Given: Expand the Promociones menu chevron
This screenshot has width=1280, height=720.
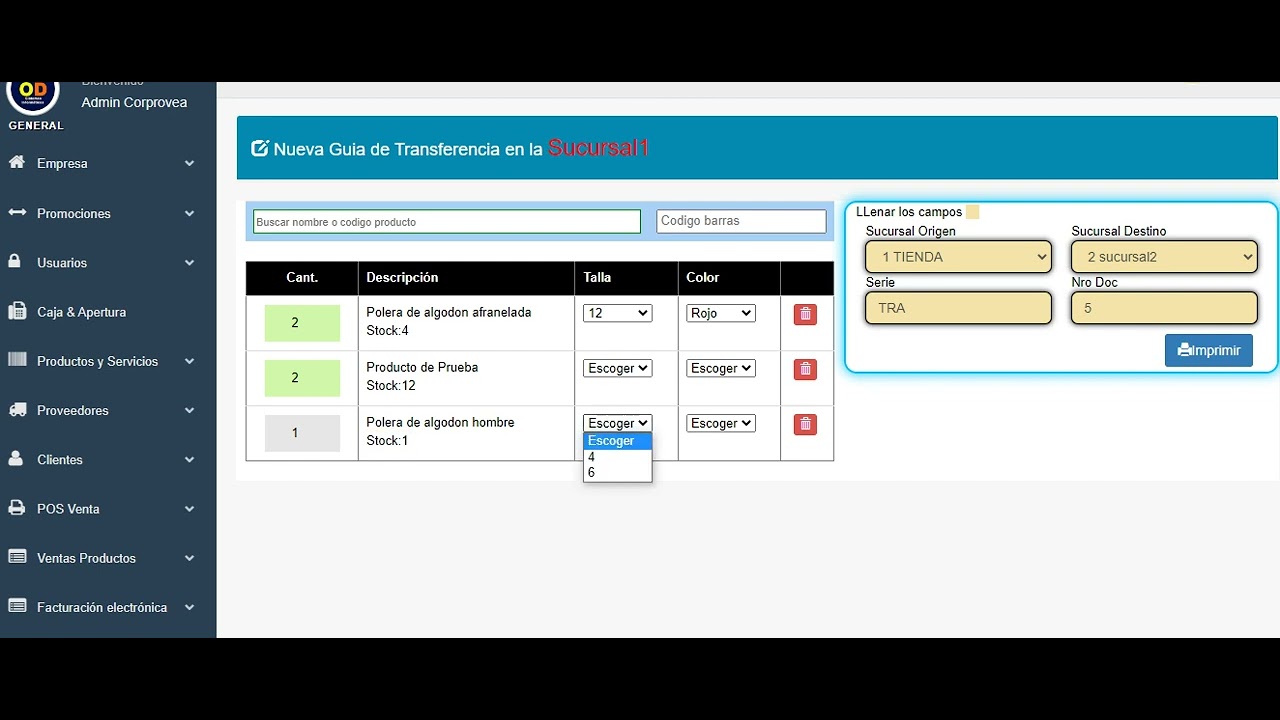Looking at the screenshot, I should (x=189, y=213).
